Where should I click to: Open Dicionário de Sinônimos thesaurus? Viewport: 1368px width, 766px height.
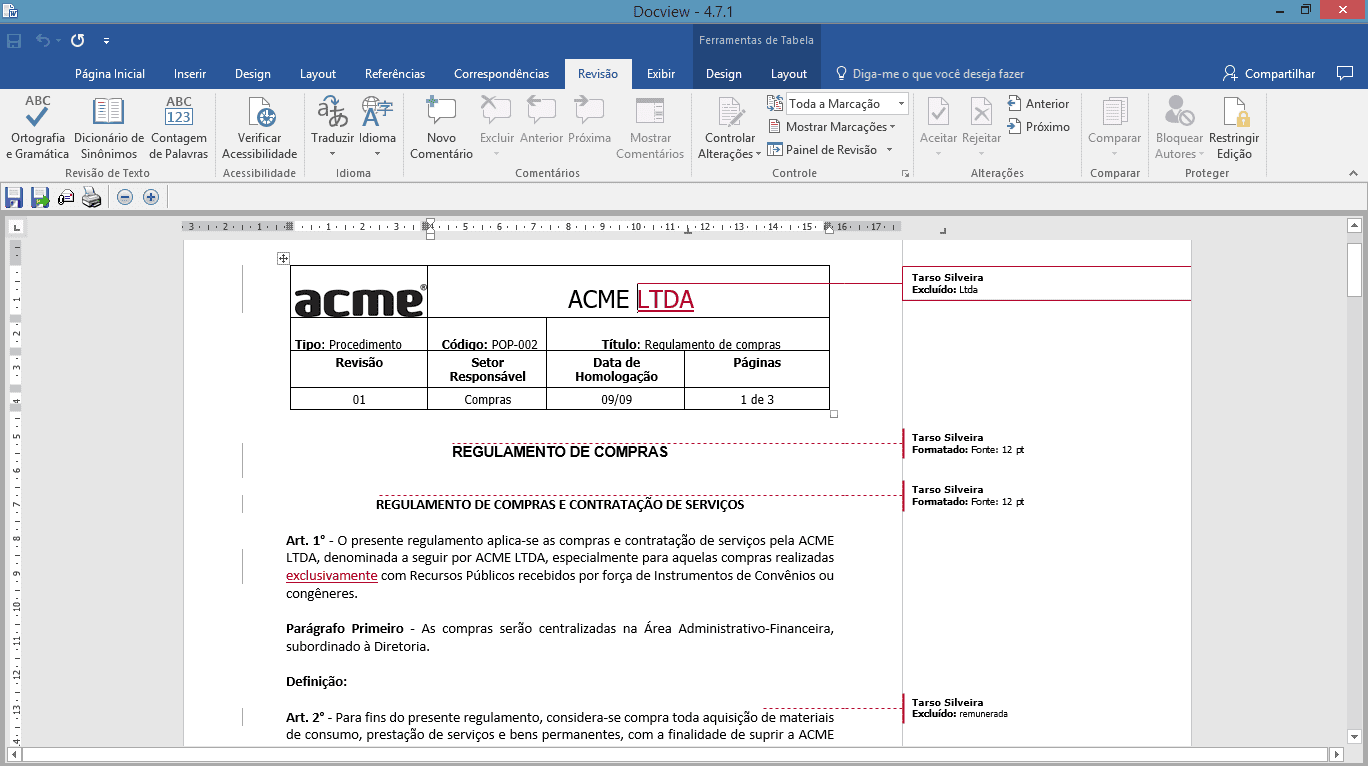(x=109, y=127)
